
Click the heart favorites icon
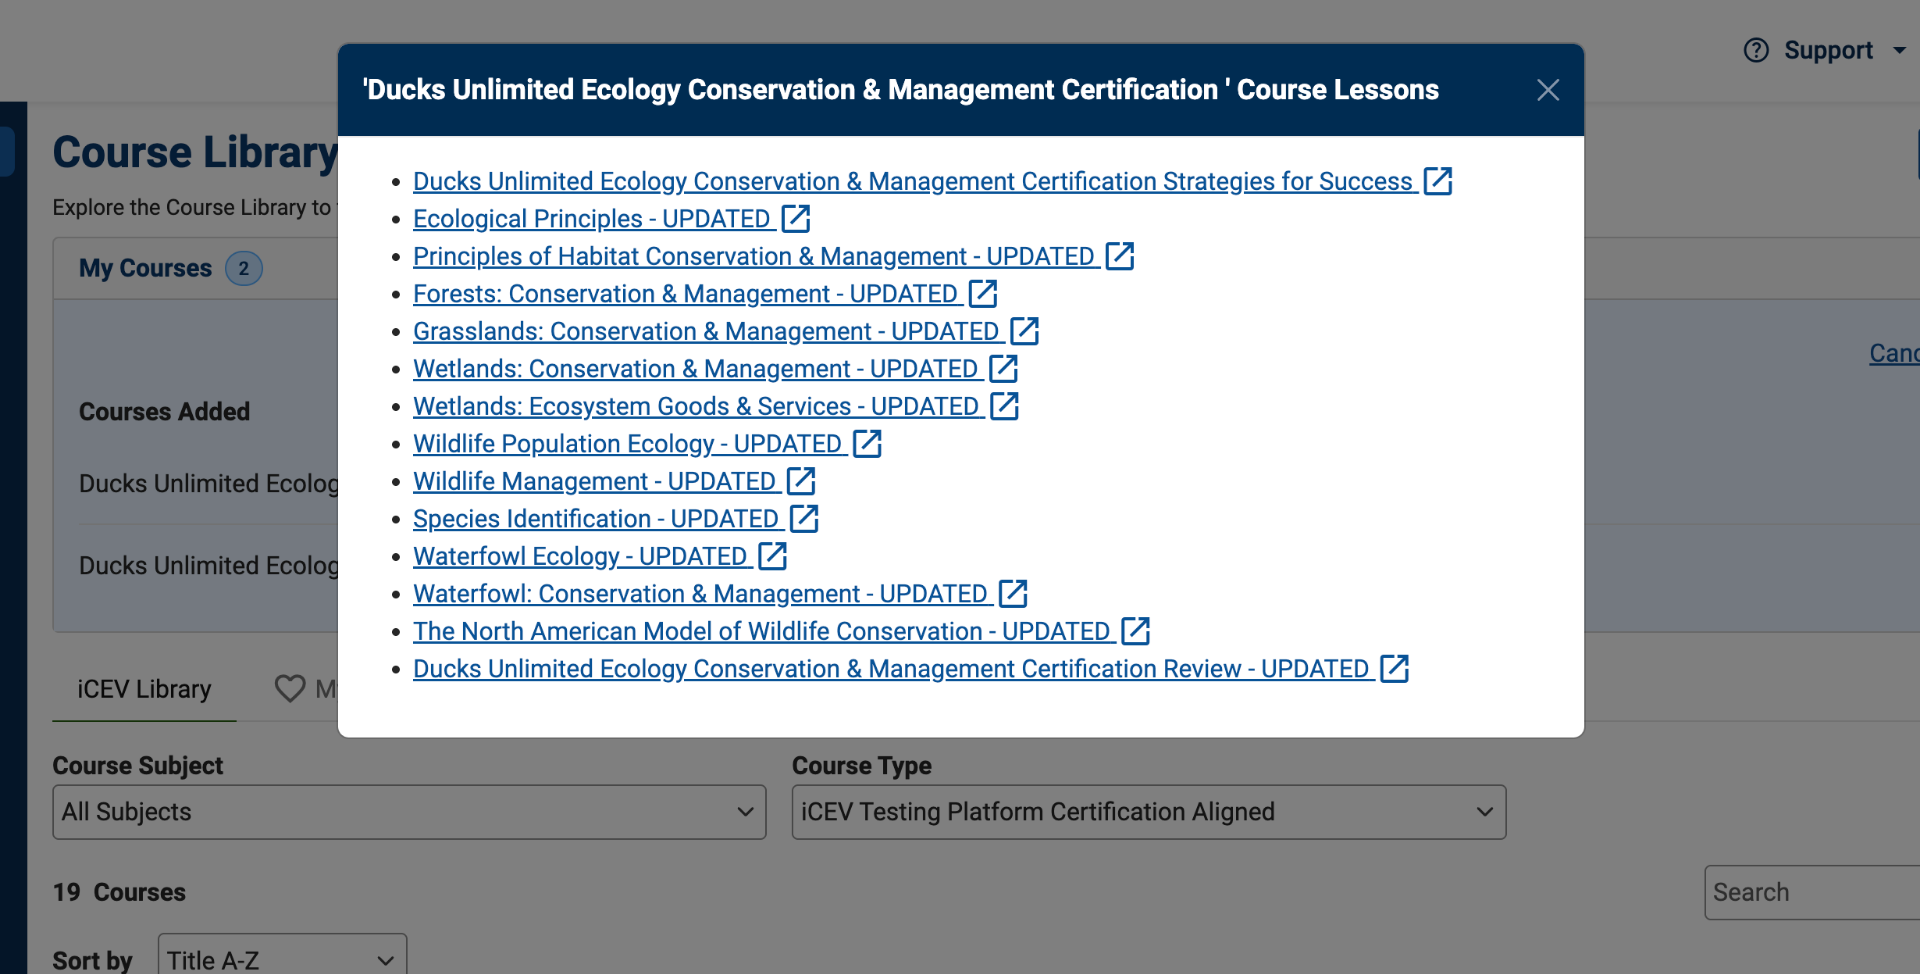point(290,689)
